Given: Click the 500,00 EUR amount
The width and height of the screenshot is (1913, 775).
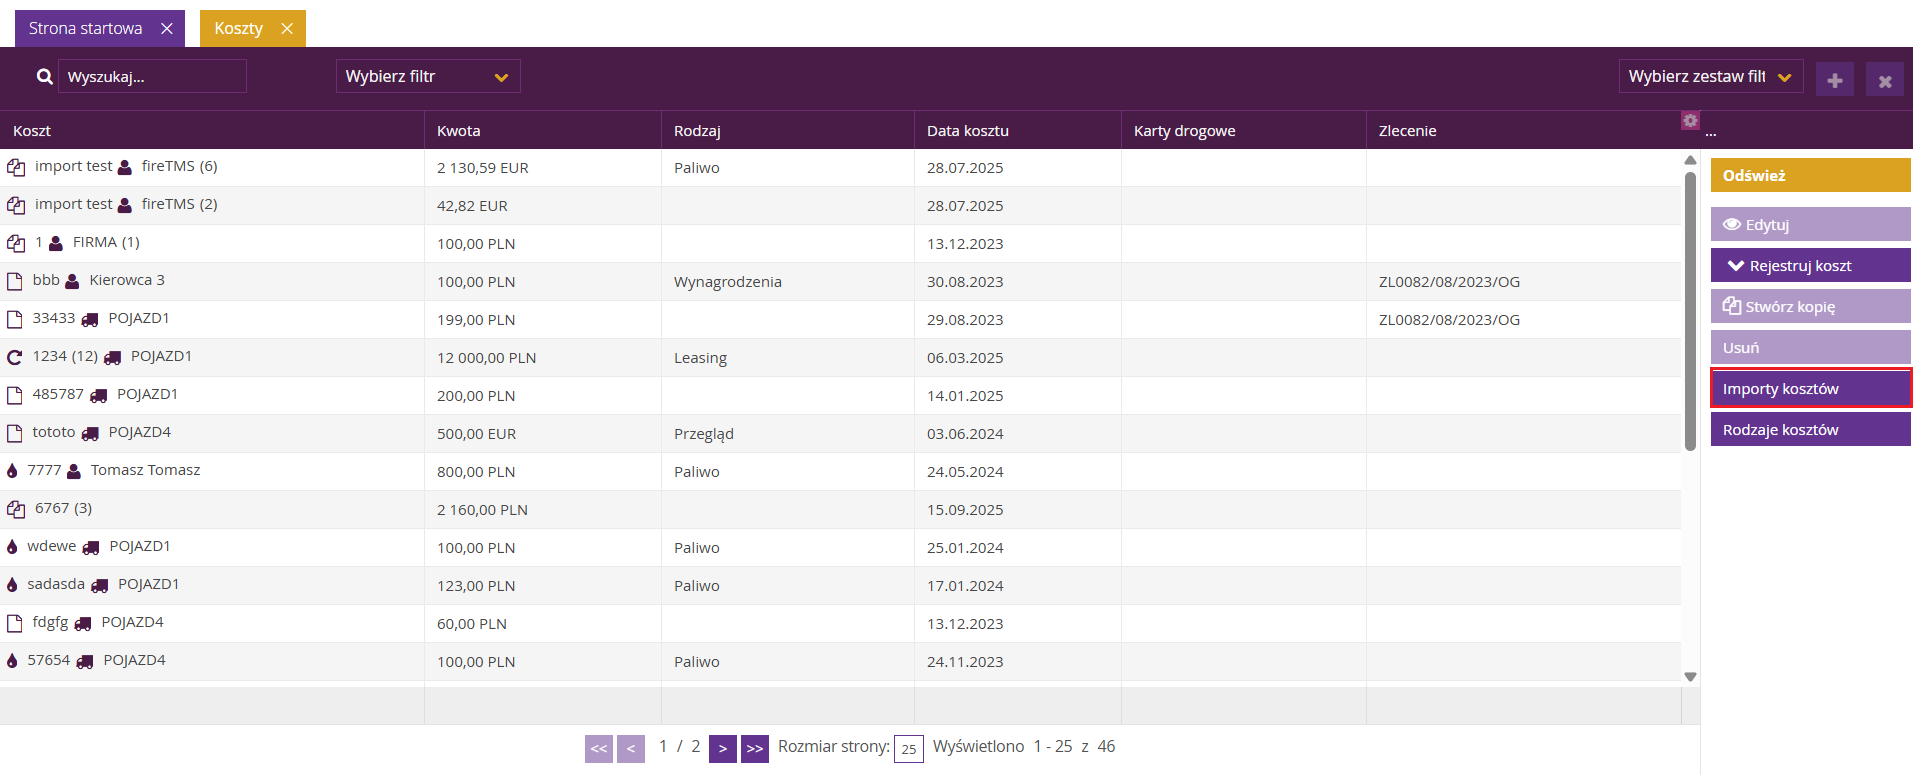Looking at the screenshot, I should 476,434.
